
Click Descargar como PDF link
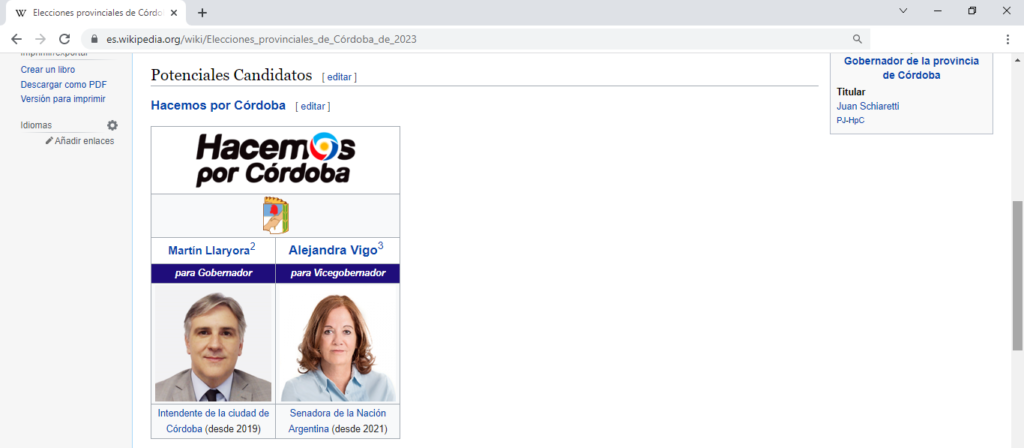pos(63,84)
